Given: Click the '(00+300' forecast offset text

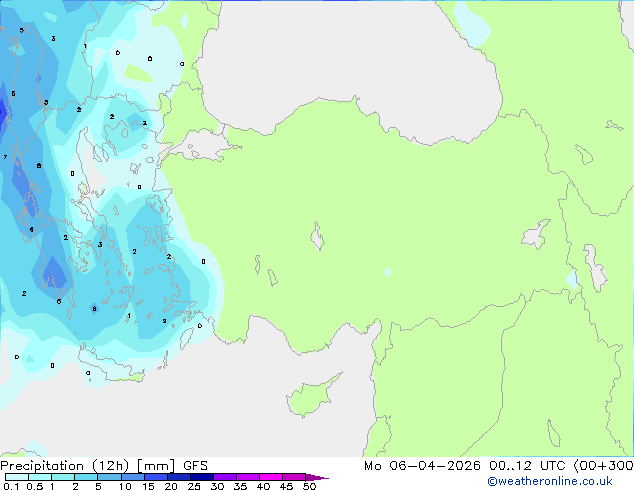Looking at the screenshot, I should click(604, 466).
